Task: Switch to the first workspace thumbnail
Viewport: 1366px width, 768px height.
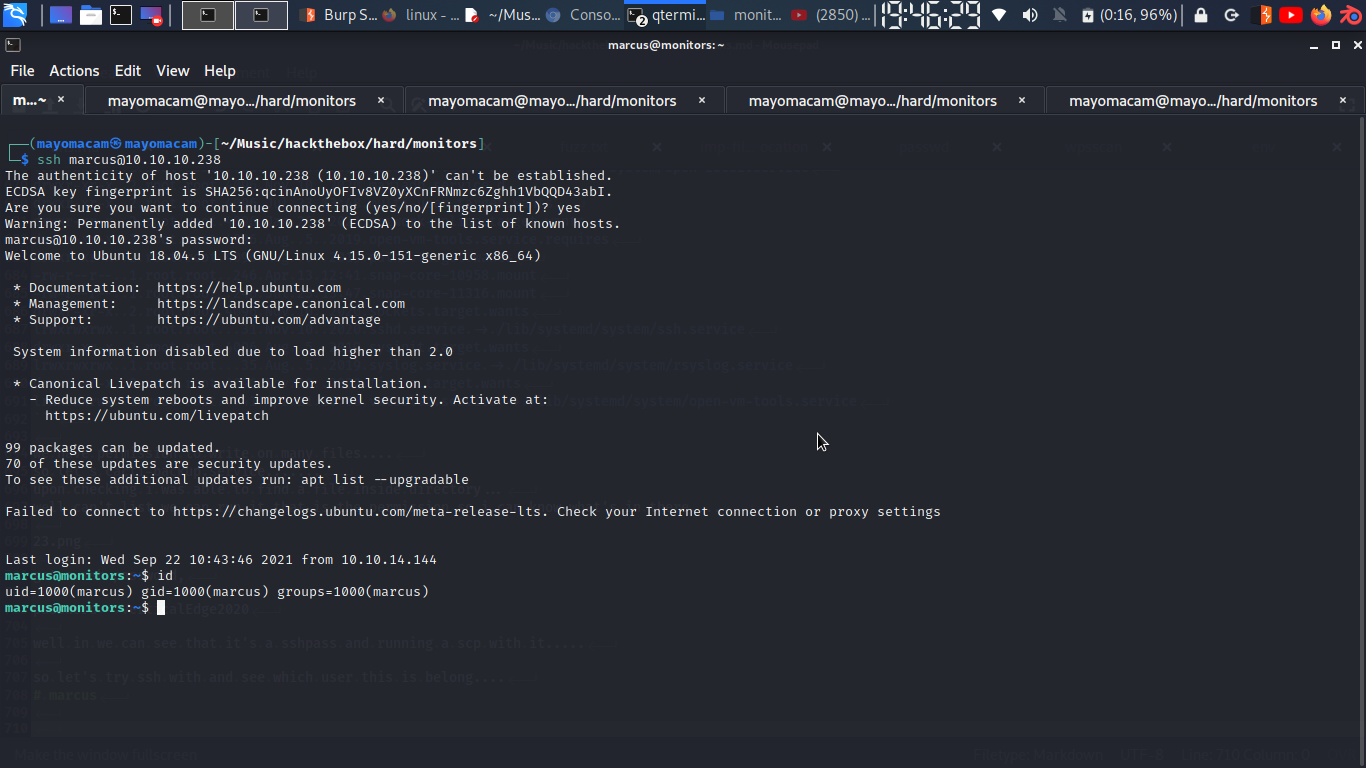Action: [208, 15]
